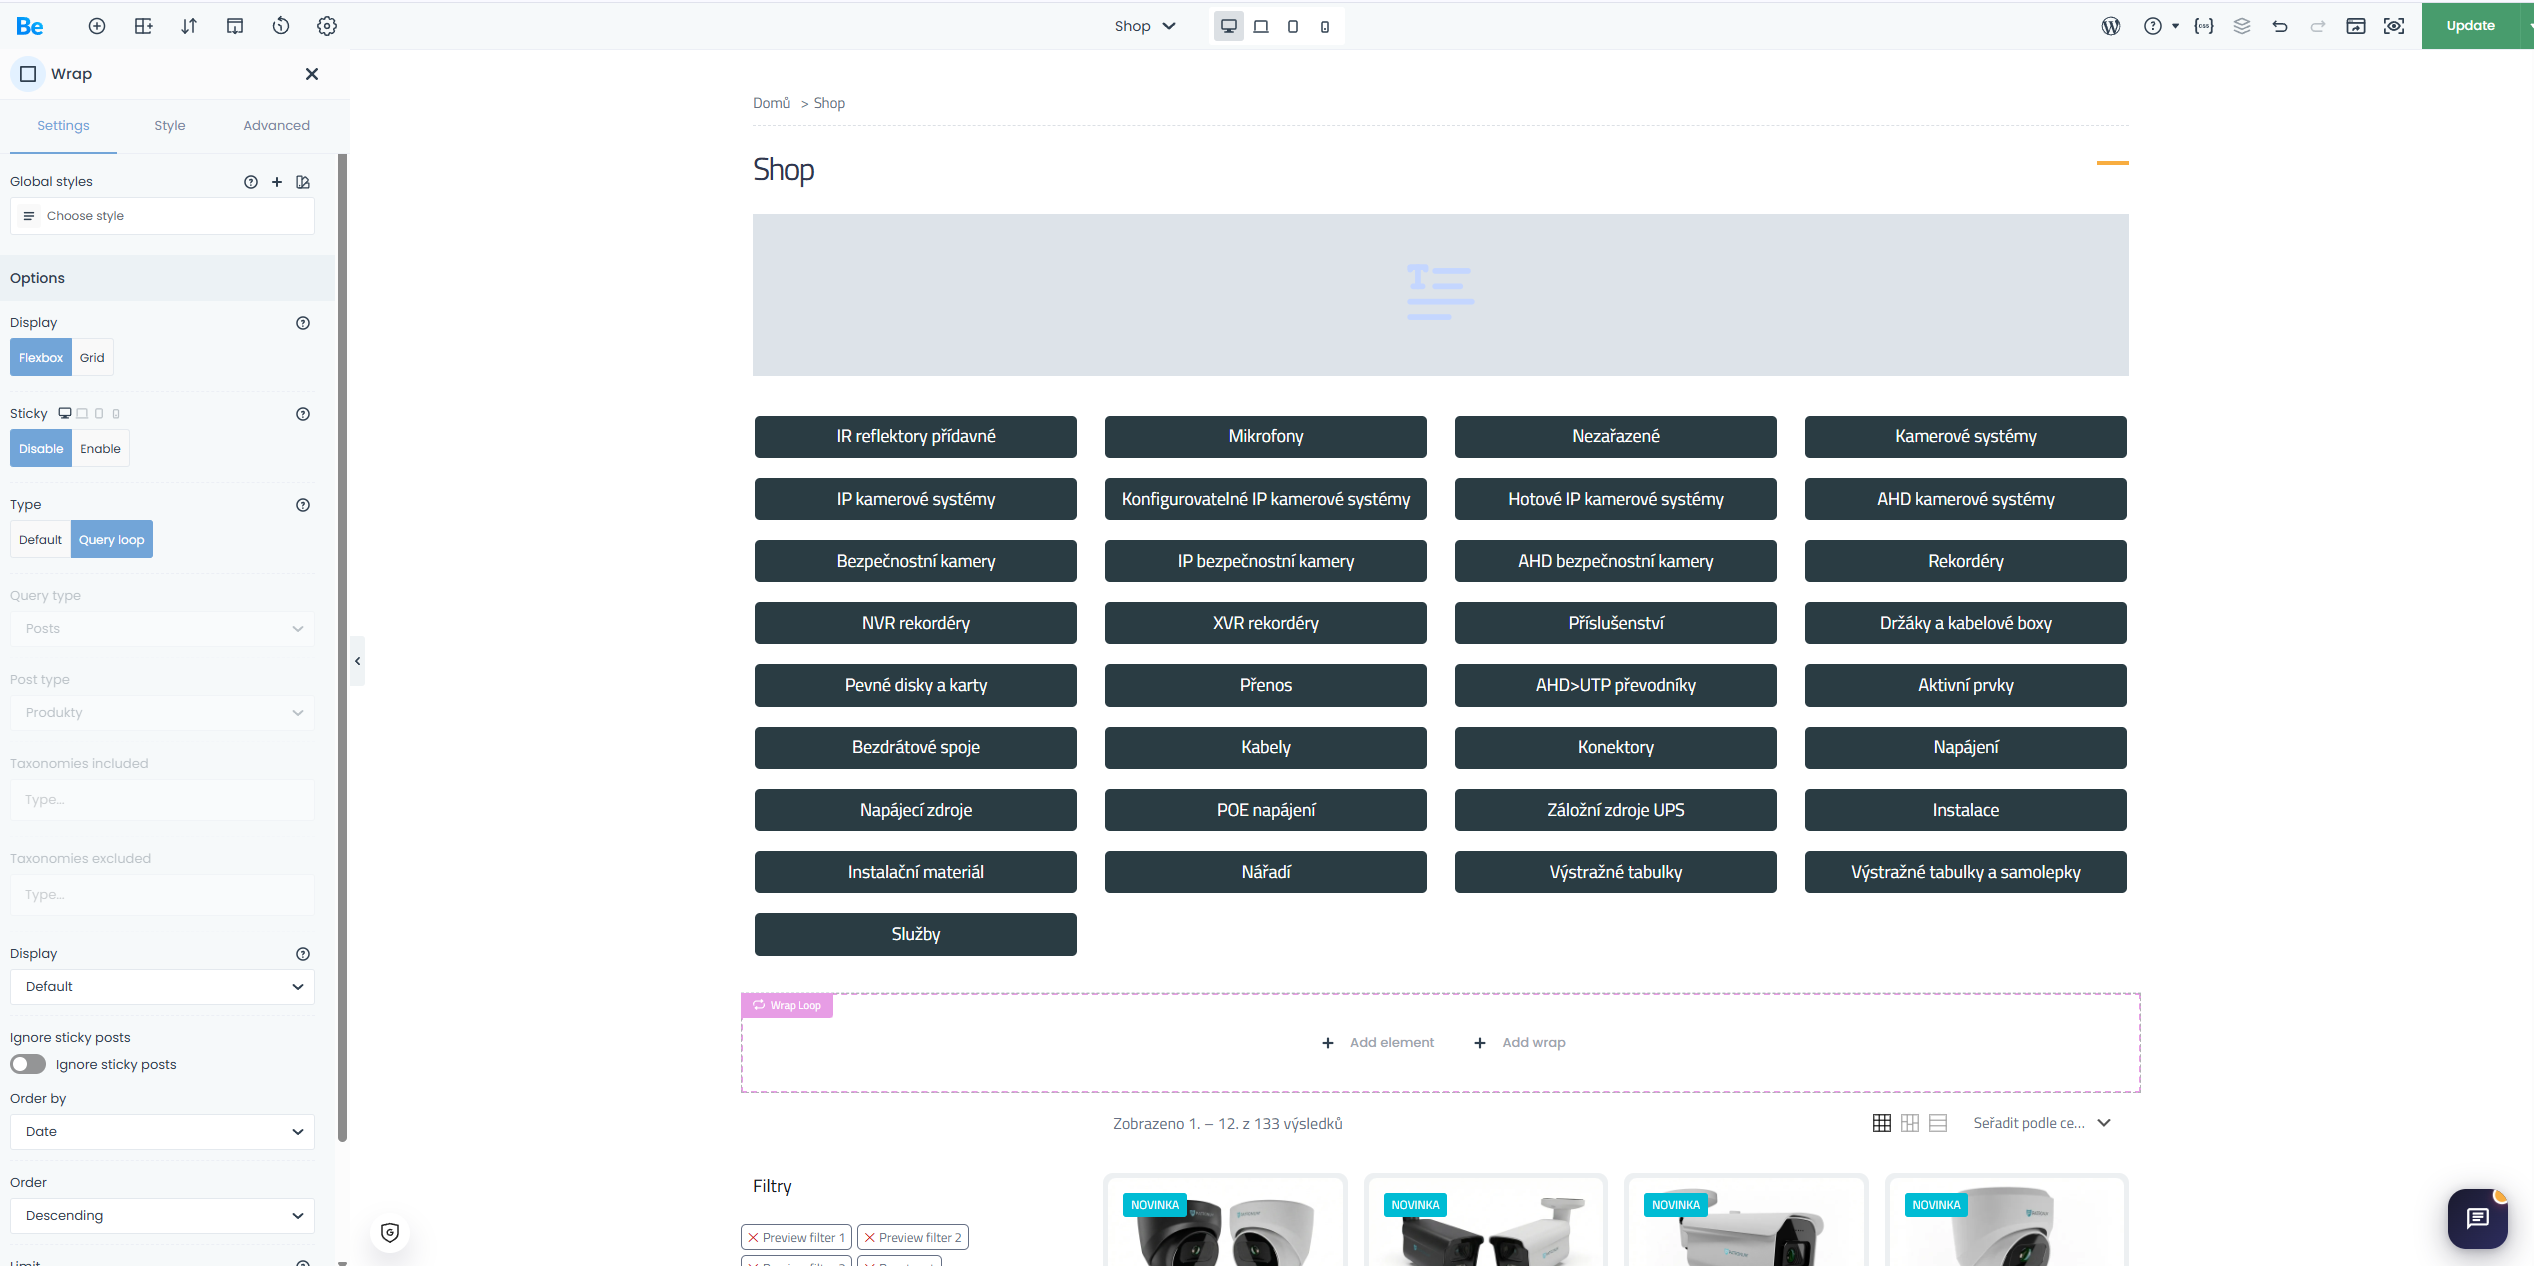
Task: Click the Choose style input field
Action: [162, 216]
